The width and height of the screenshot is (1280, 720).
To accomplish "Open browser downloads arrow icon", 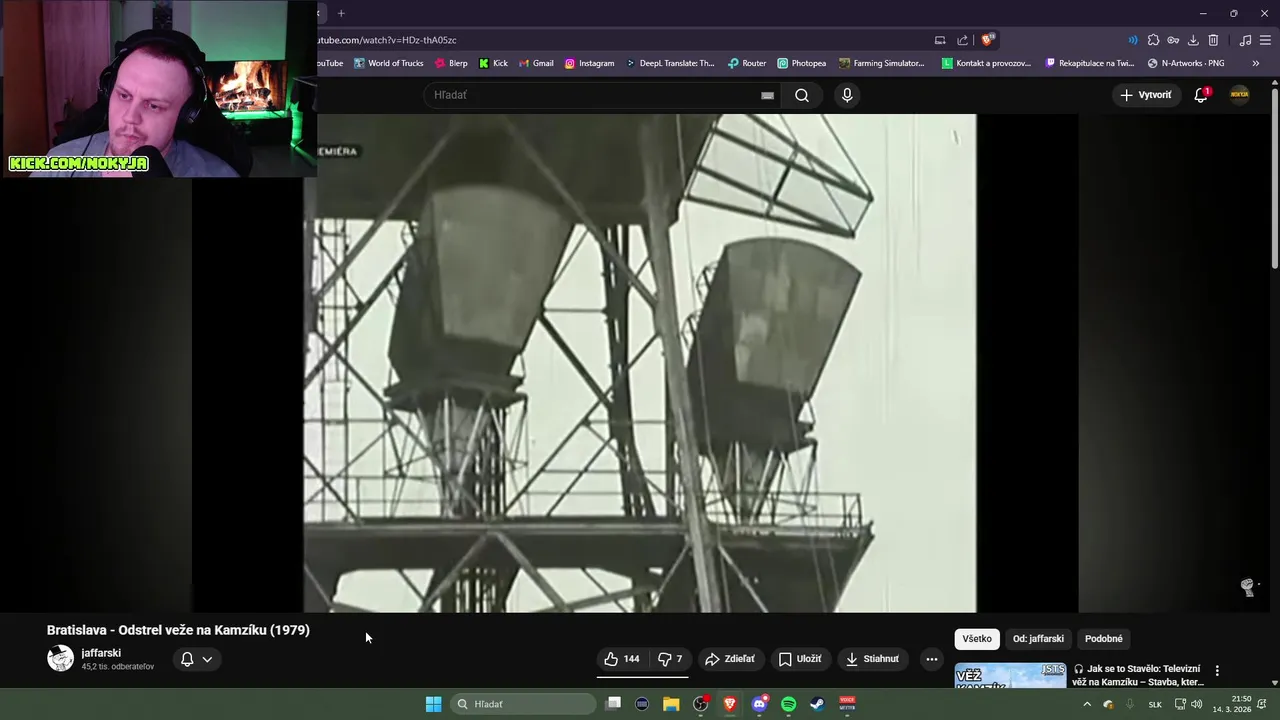I will pyautogui.click(x=1193, y=40).
